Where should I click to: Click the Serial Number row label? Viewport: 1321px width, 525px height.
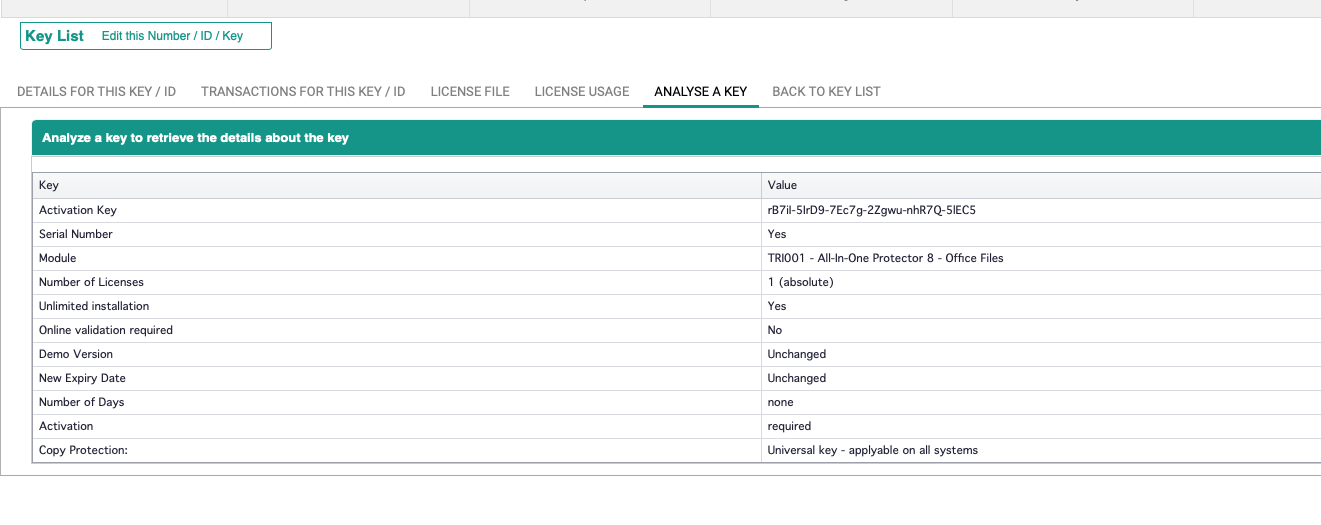[76, 234]
